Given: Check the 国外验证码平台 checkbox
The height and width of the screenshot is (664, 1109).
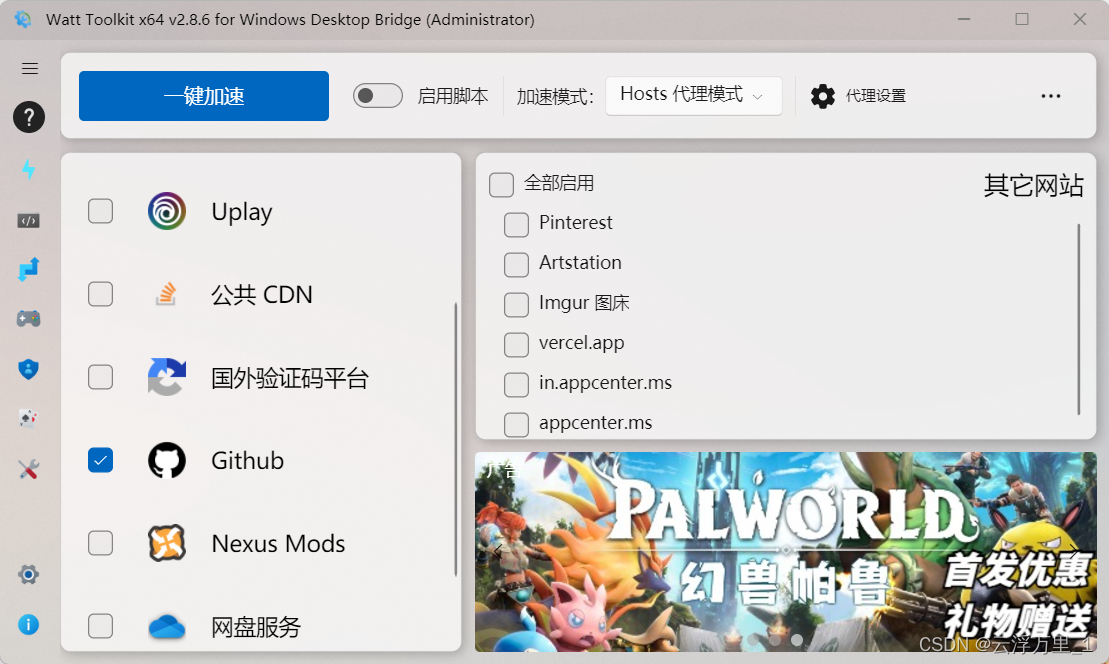Looking at the screenshot, I should click(100, 377).
